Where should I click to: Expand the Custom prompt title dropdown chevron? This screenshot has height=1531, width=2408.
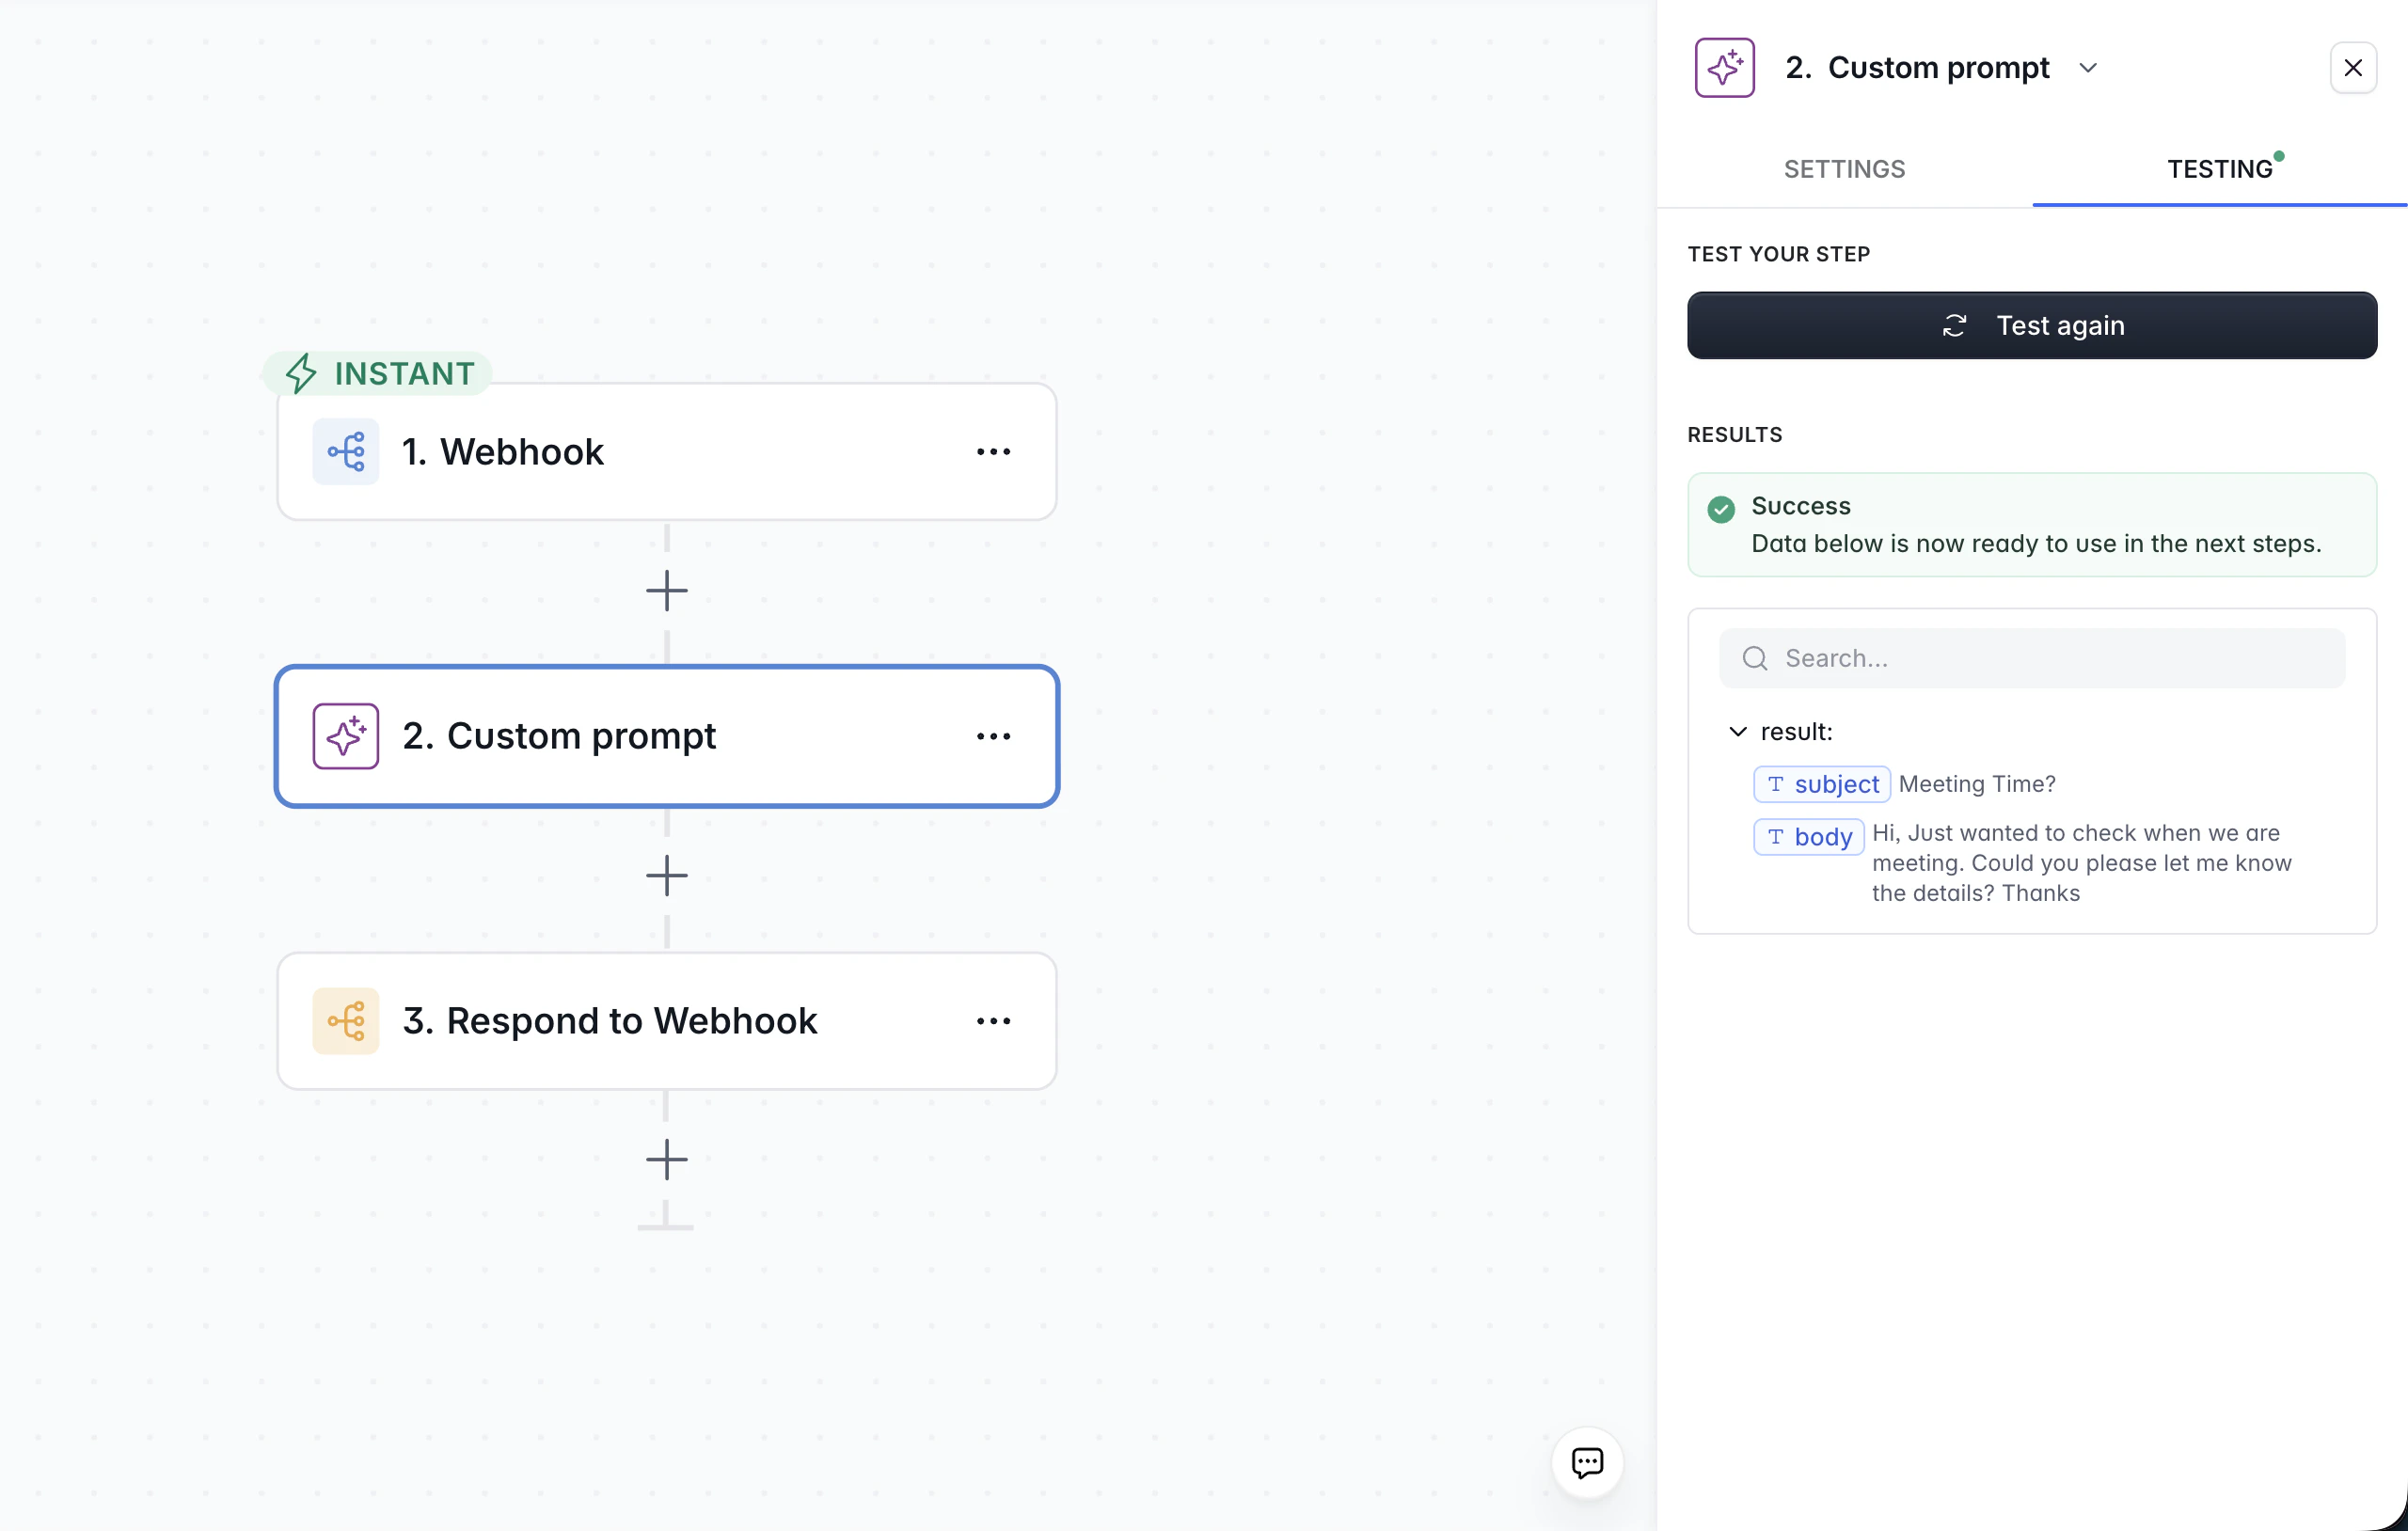[2088, 68]
